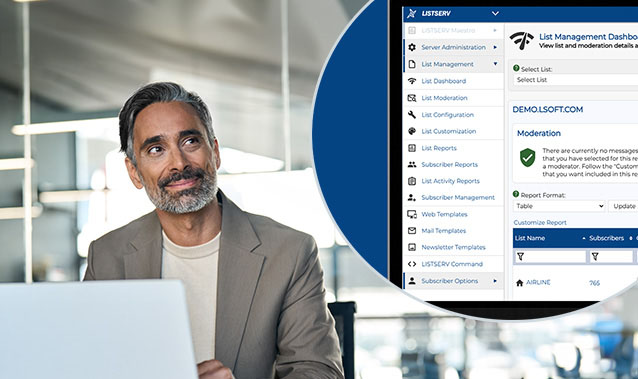The image size is (638, 379).
Task: Click the Subscriber Management person icon
Action: tap(412, 197)
